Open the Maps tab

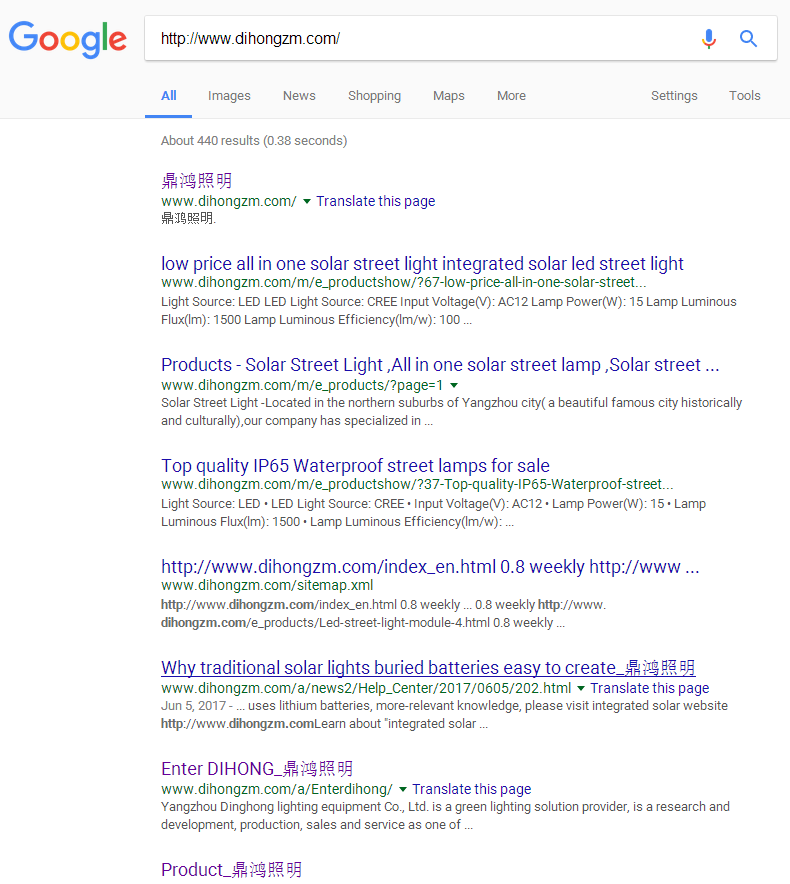coord(449,96)
